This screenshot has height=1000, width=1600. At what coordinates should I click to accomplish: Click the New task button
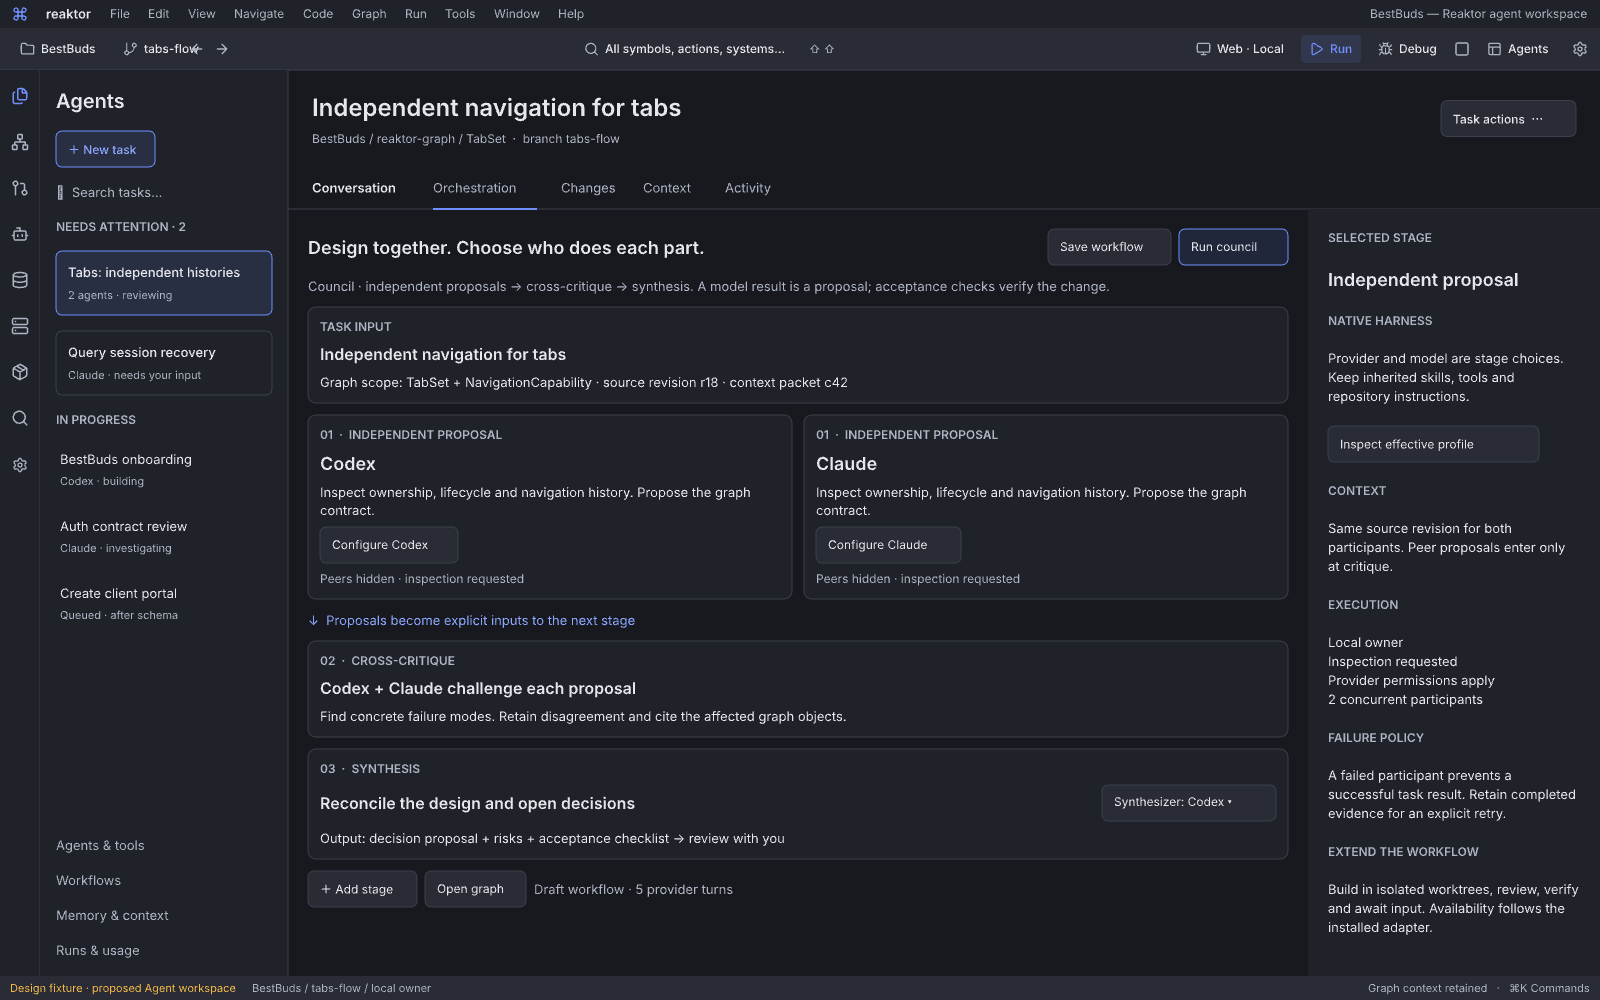tap(105, 149)
